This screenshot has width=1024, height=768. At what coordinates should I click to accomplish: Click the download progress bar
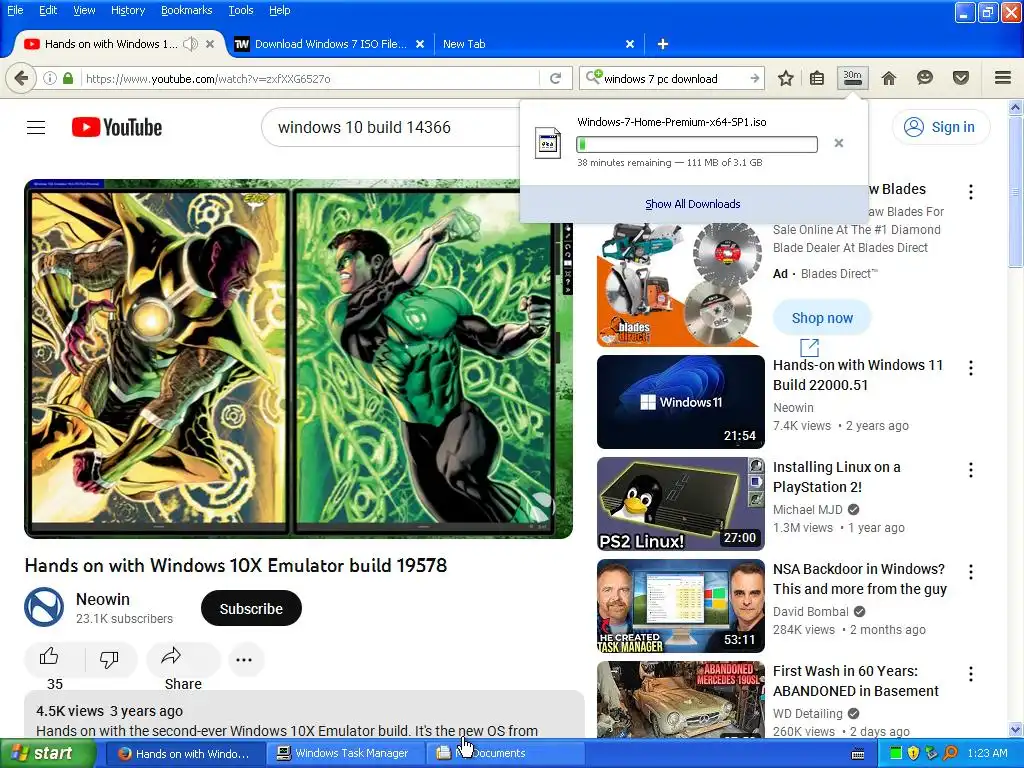click(x=697, y=144)
